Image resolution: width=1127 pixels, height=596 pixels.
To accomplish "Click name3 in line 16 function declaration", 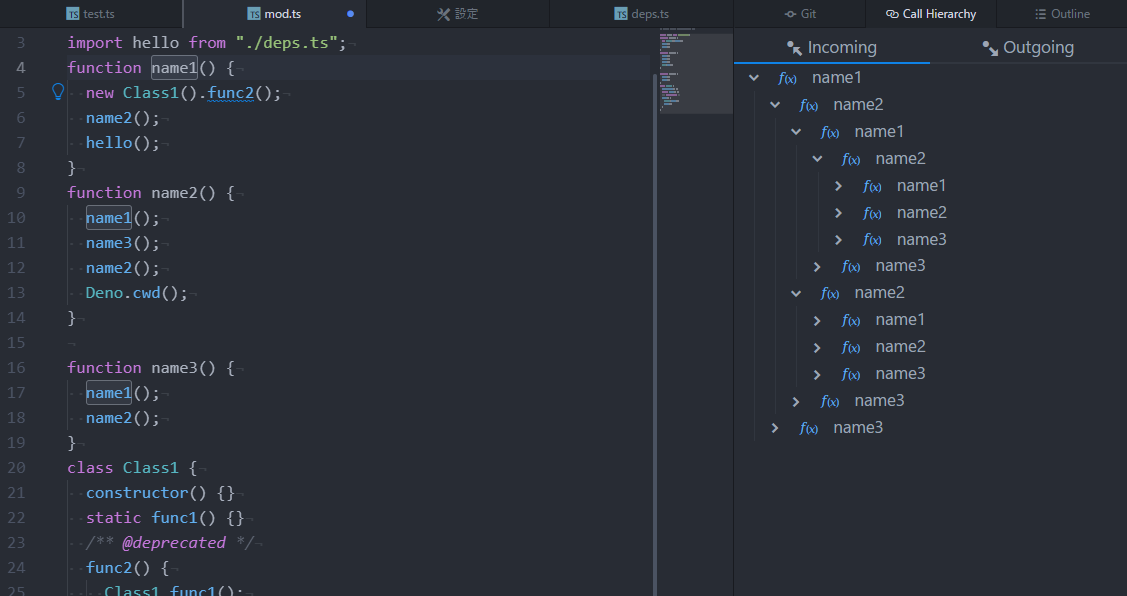I will tap(174, 367).
